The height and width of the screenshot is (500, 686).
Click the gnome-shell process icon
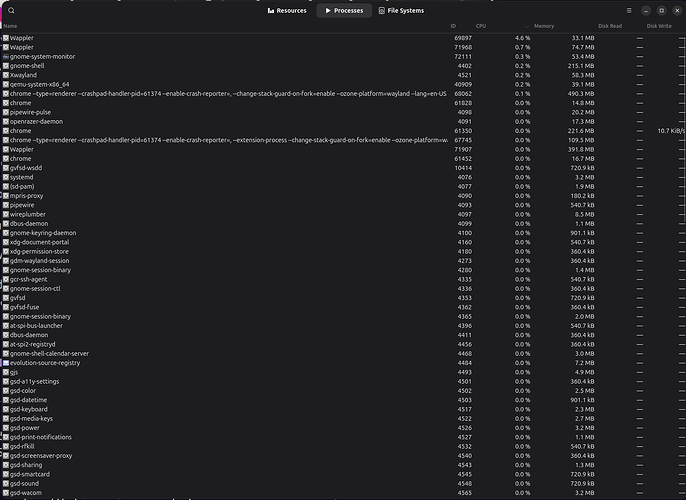point(5,66)
